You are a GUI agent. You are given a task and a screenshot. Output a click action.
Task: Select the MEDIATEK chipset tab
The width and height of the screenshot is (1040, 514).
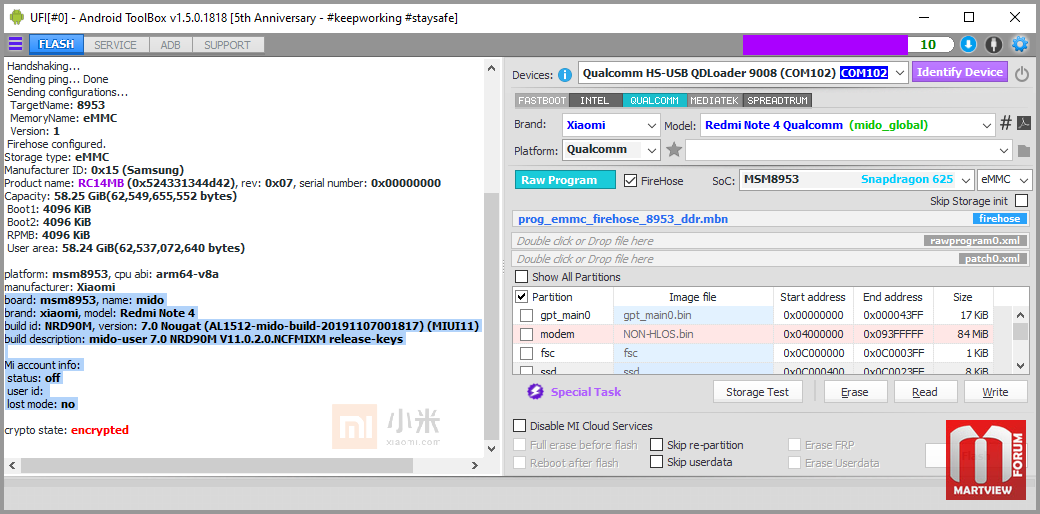tap(714, 101)
